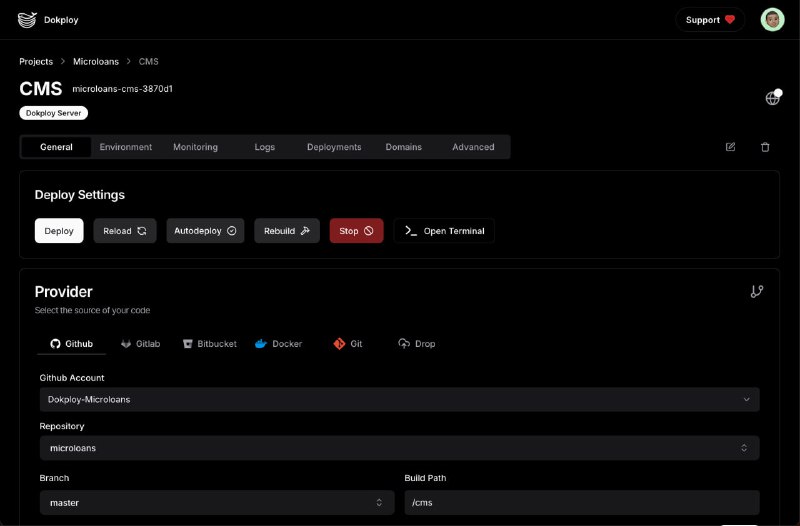Screen dimensions: 800x526
Task: Select the Github provider tab
Action: (71, 344)
